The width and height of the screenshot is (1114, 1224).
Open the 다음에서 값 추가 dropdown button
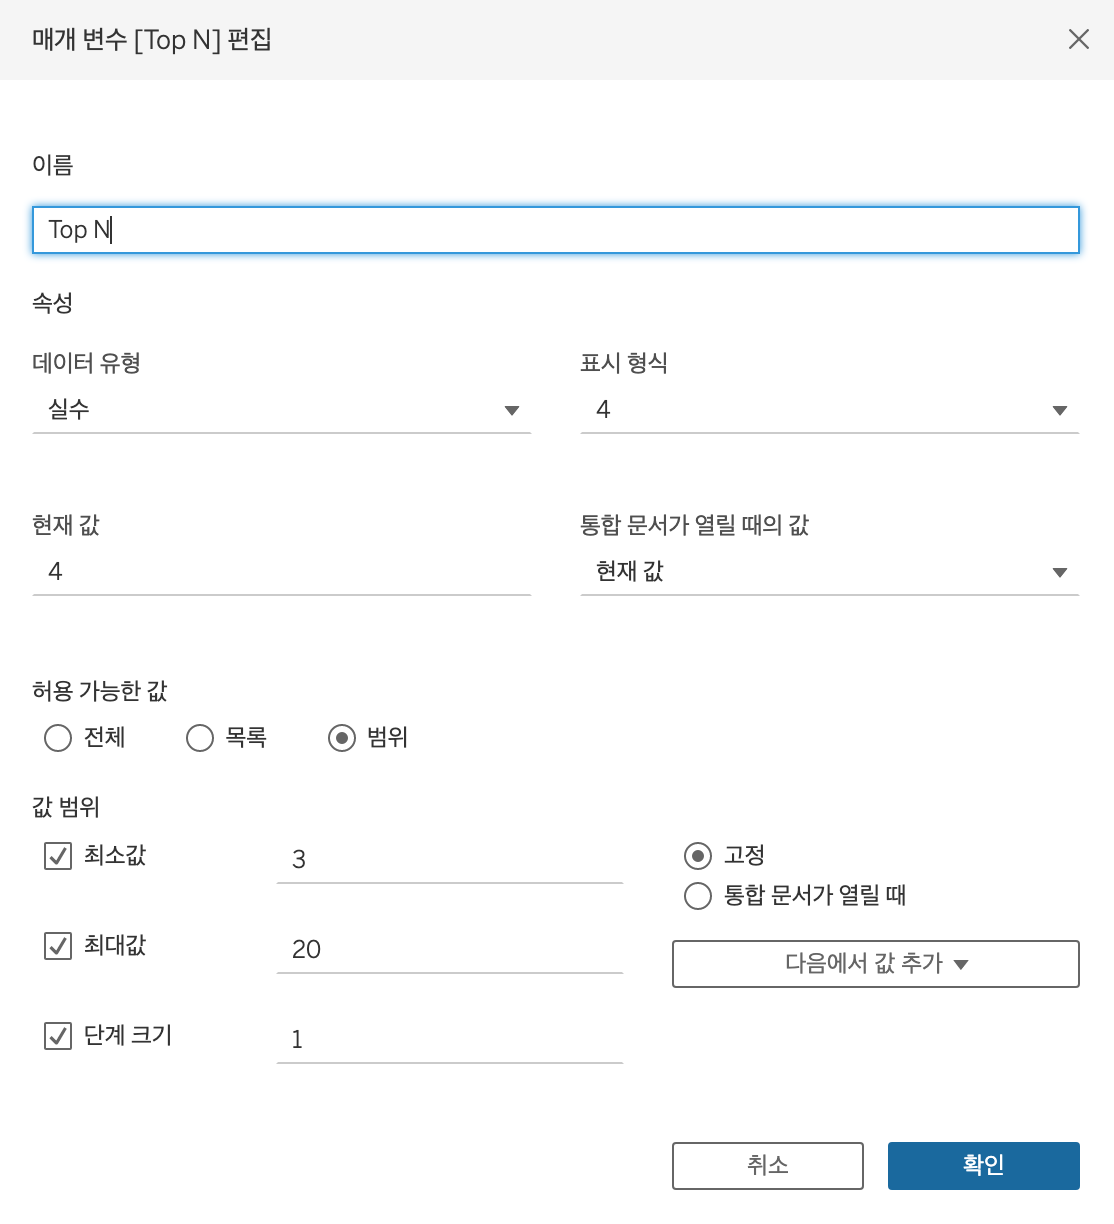[x=876, y=964]
